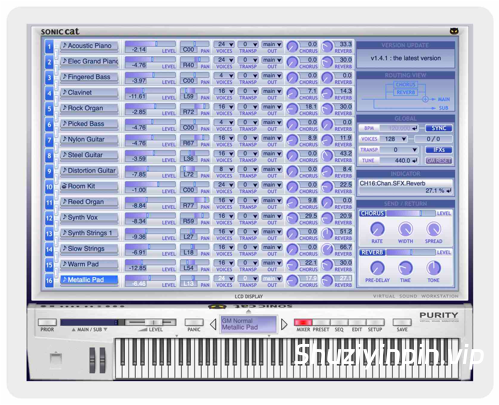Image resolution: width=499 pixels, height=405 pixels.
Task: Open transpose dropdown for Fingered Bass
Action: pyautogui.click(x=248, y=75)
